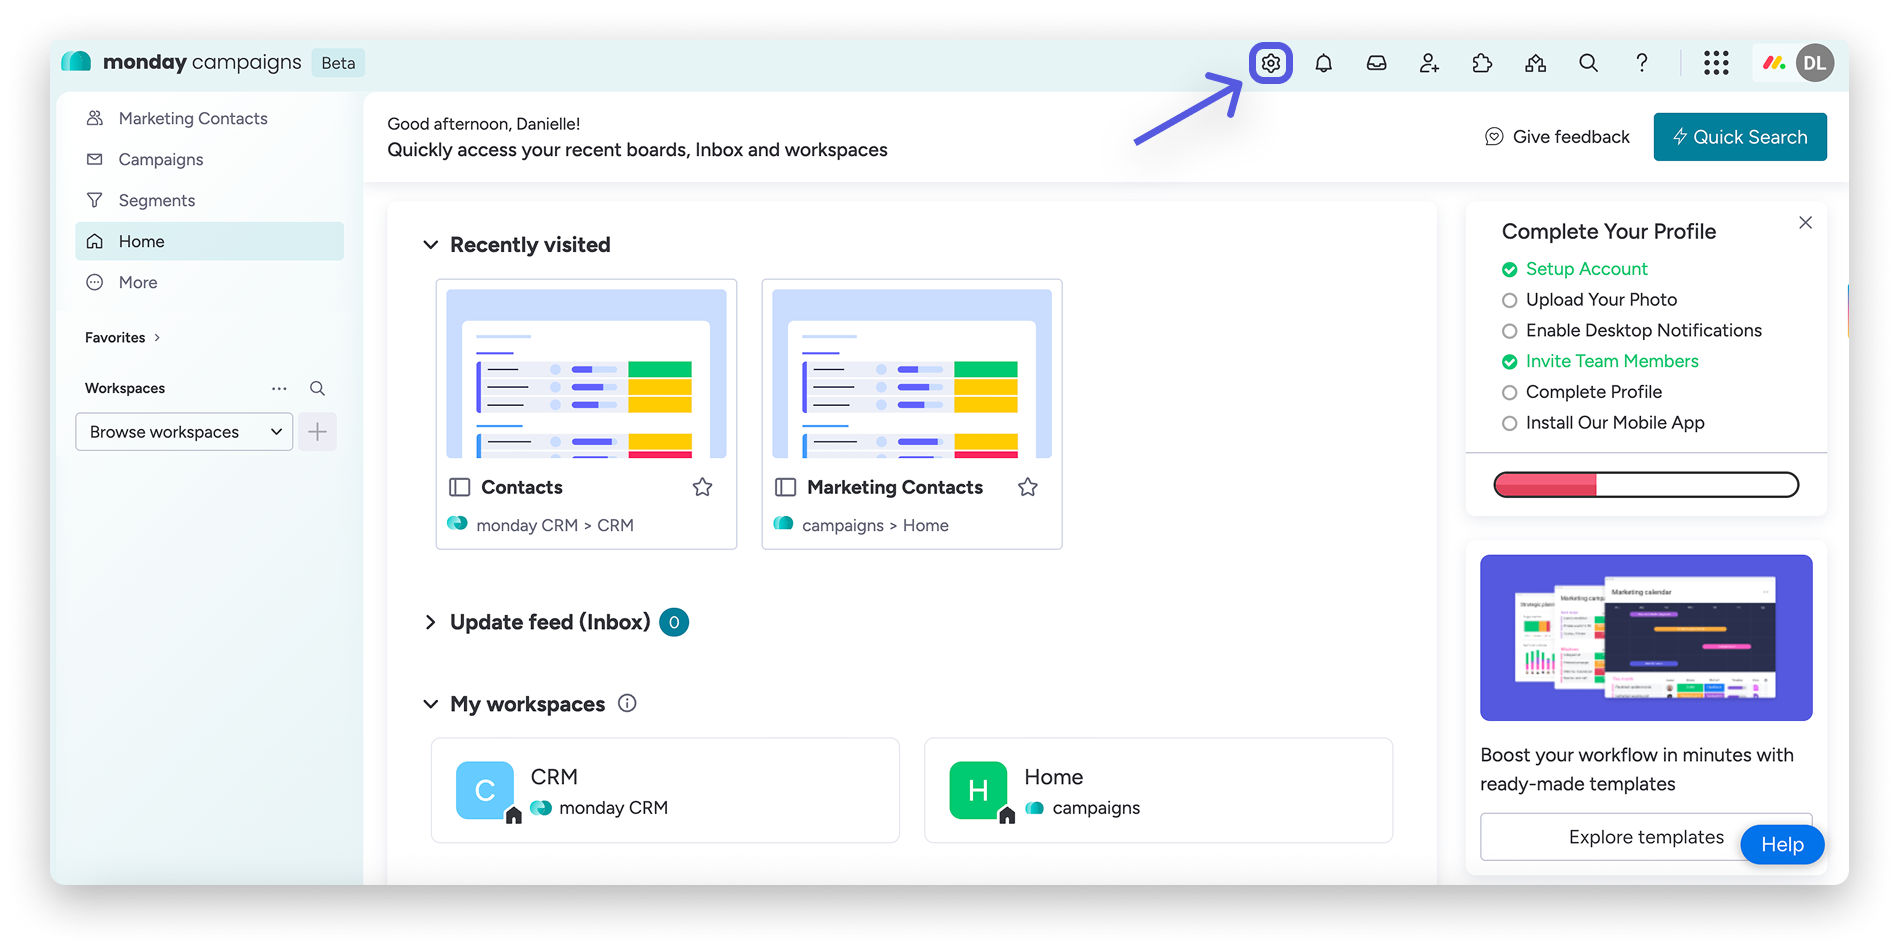Select Install Our Mobile App step
This screenshot has height=950, width=1899.
click(1603, 424)
